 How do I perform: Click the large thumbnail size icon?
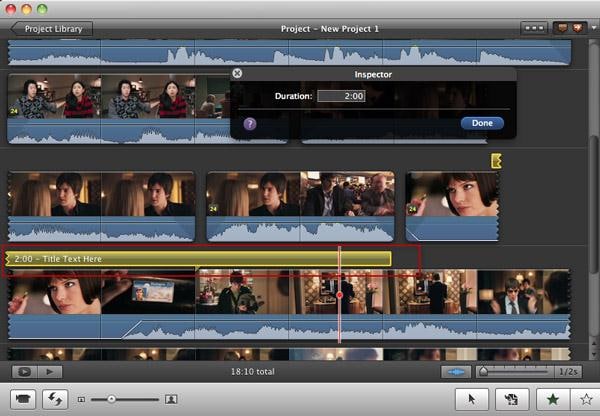171,400
